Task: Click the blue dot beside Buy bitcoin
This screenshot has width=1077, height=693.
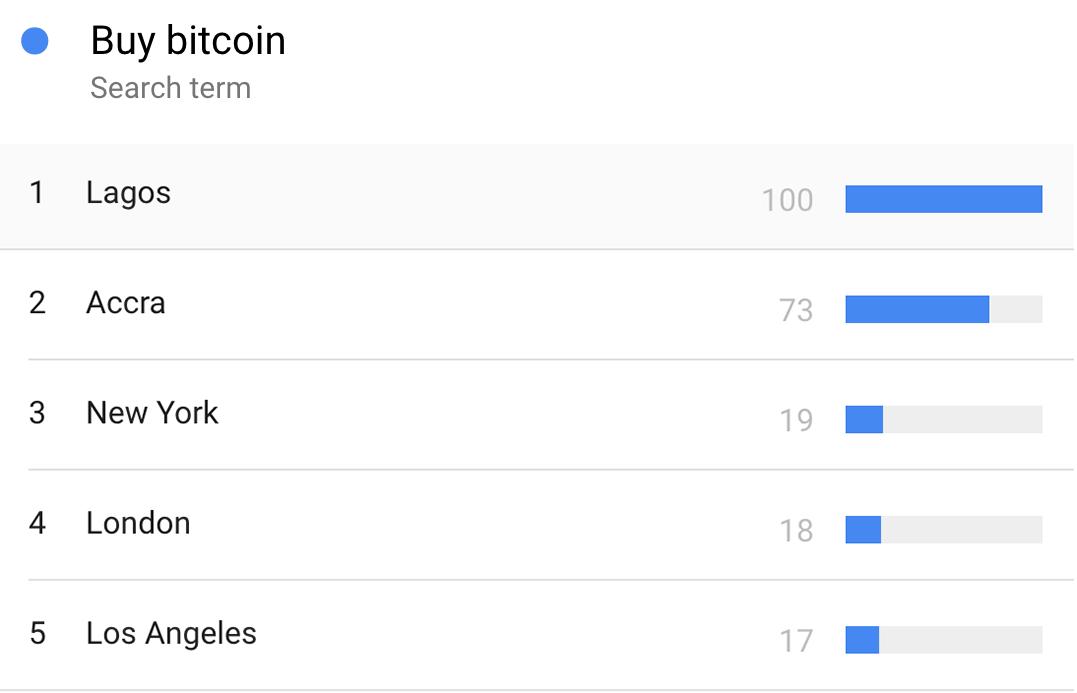Action: tap(35, 41)
